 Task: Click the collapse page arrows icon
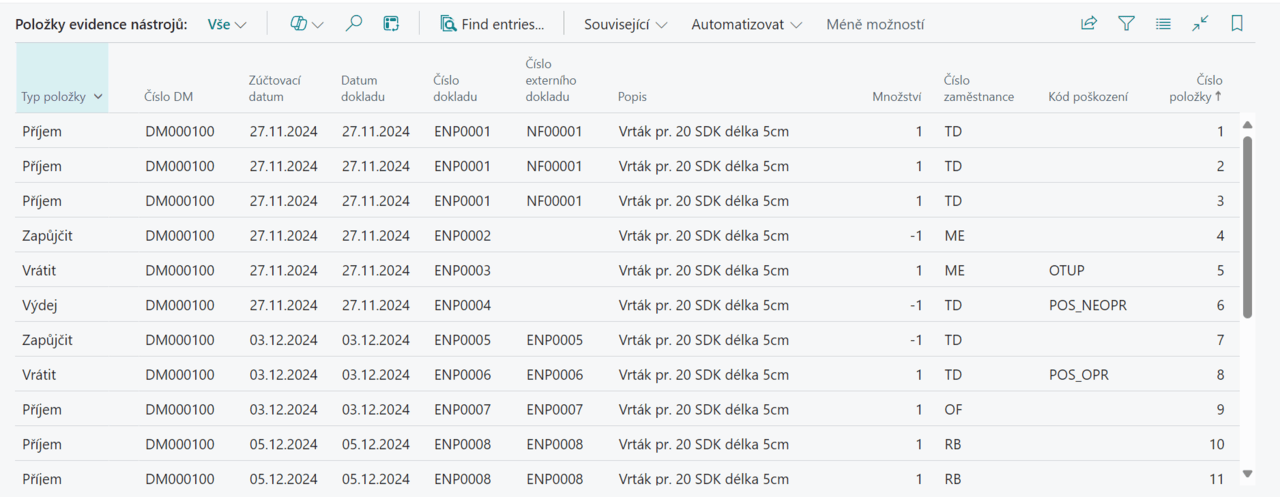1200,24
